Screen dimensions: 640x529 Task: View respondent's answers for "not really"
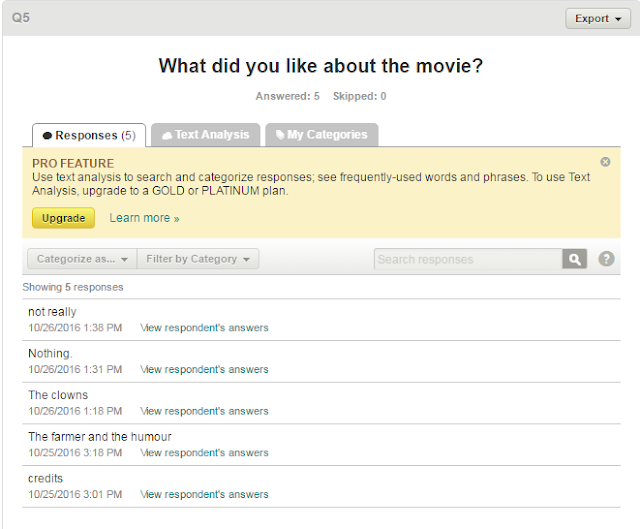coord(204,327)
